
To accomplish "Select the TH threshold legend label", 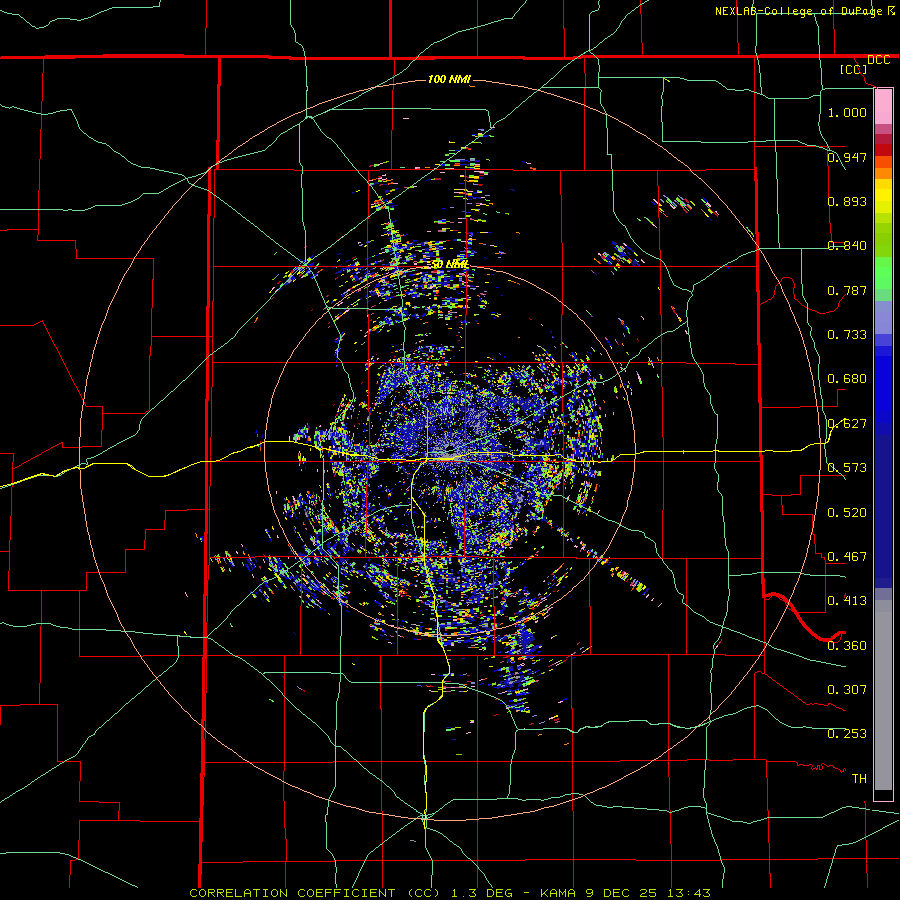I will point(859,779).
